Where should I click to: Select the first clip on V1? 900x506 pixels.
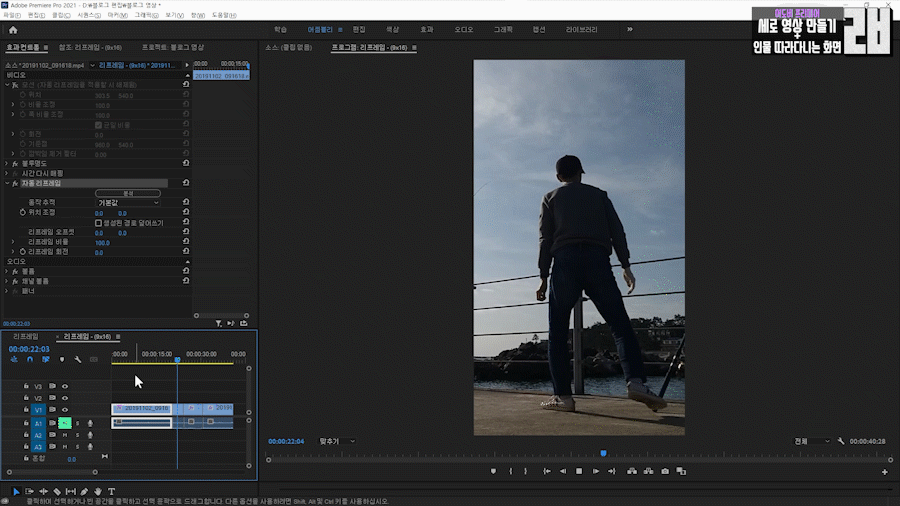click(x=142, y=409)
